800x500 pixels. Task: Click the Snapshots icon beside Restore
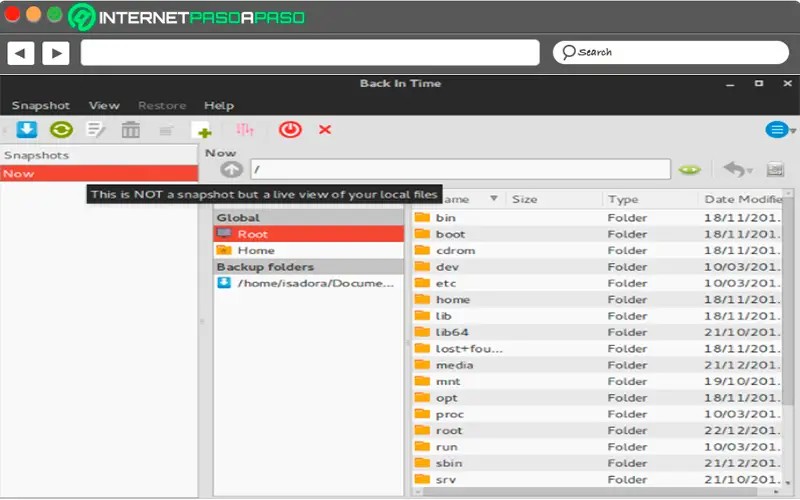pos(775,169)
